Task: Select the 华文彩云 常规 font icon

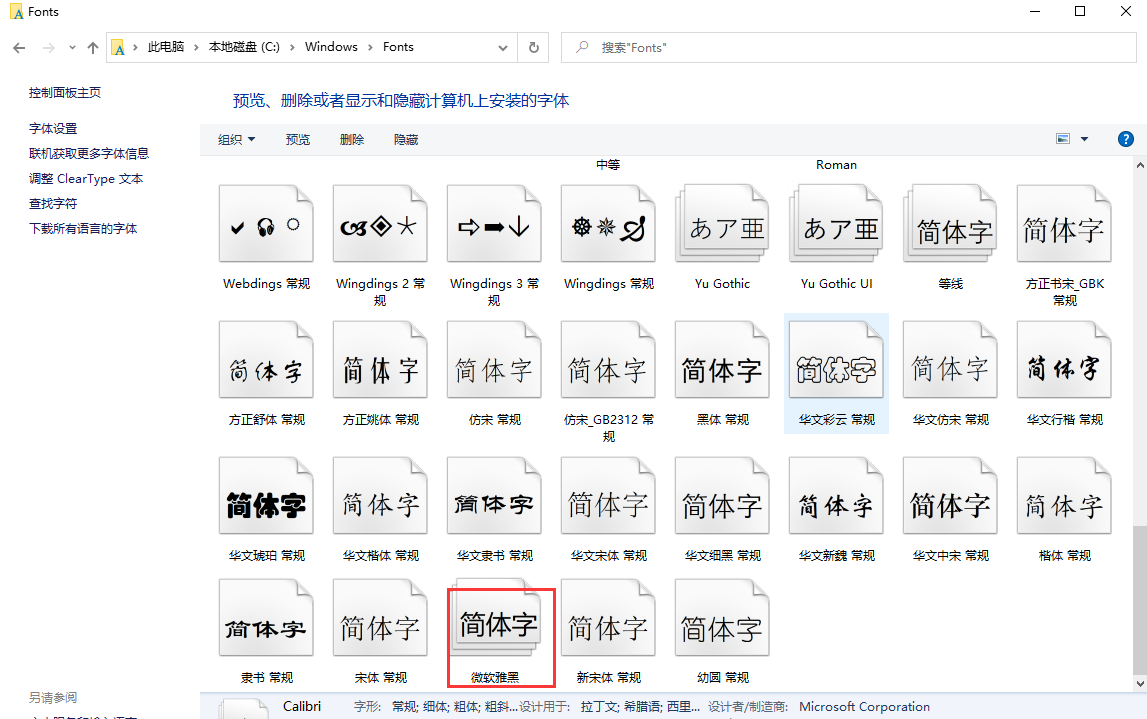Action: [x=837, y=360]
